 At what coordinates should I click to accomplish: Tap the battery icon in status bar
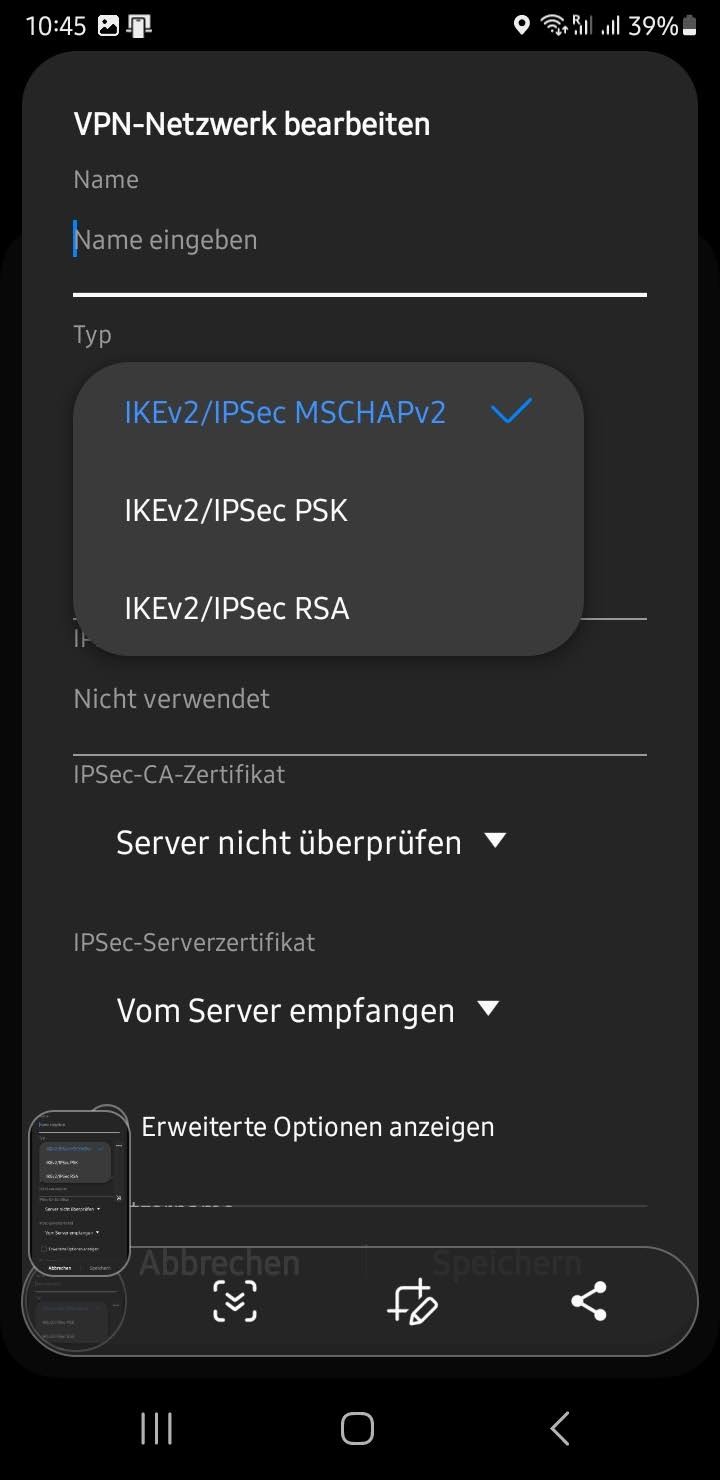[689, 25]
